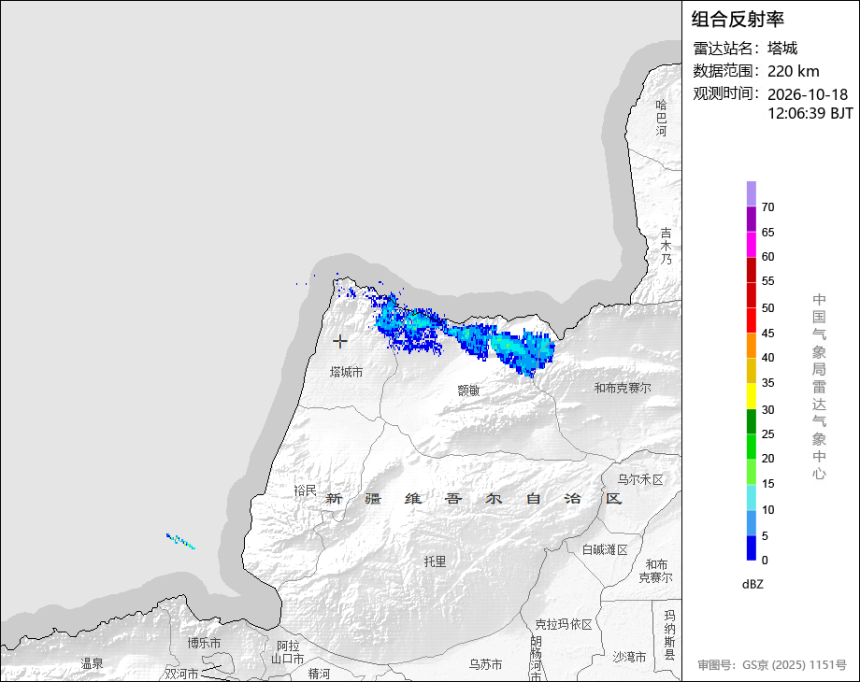Click the dBZ unit label under the color bar
Screen dimensions: 860x682
coord(752,584)
